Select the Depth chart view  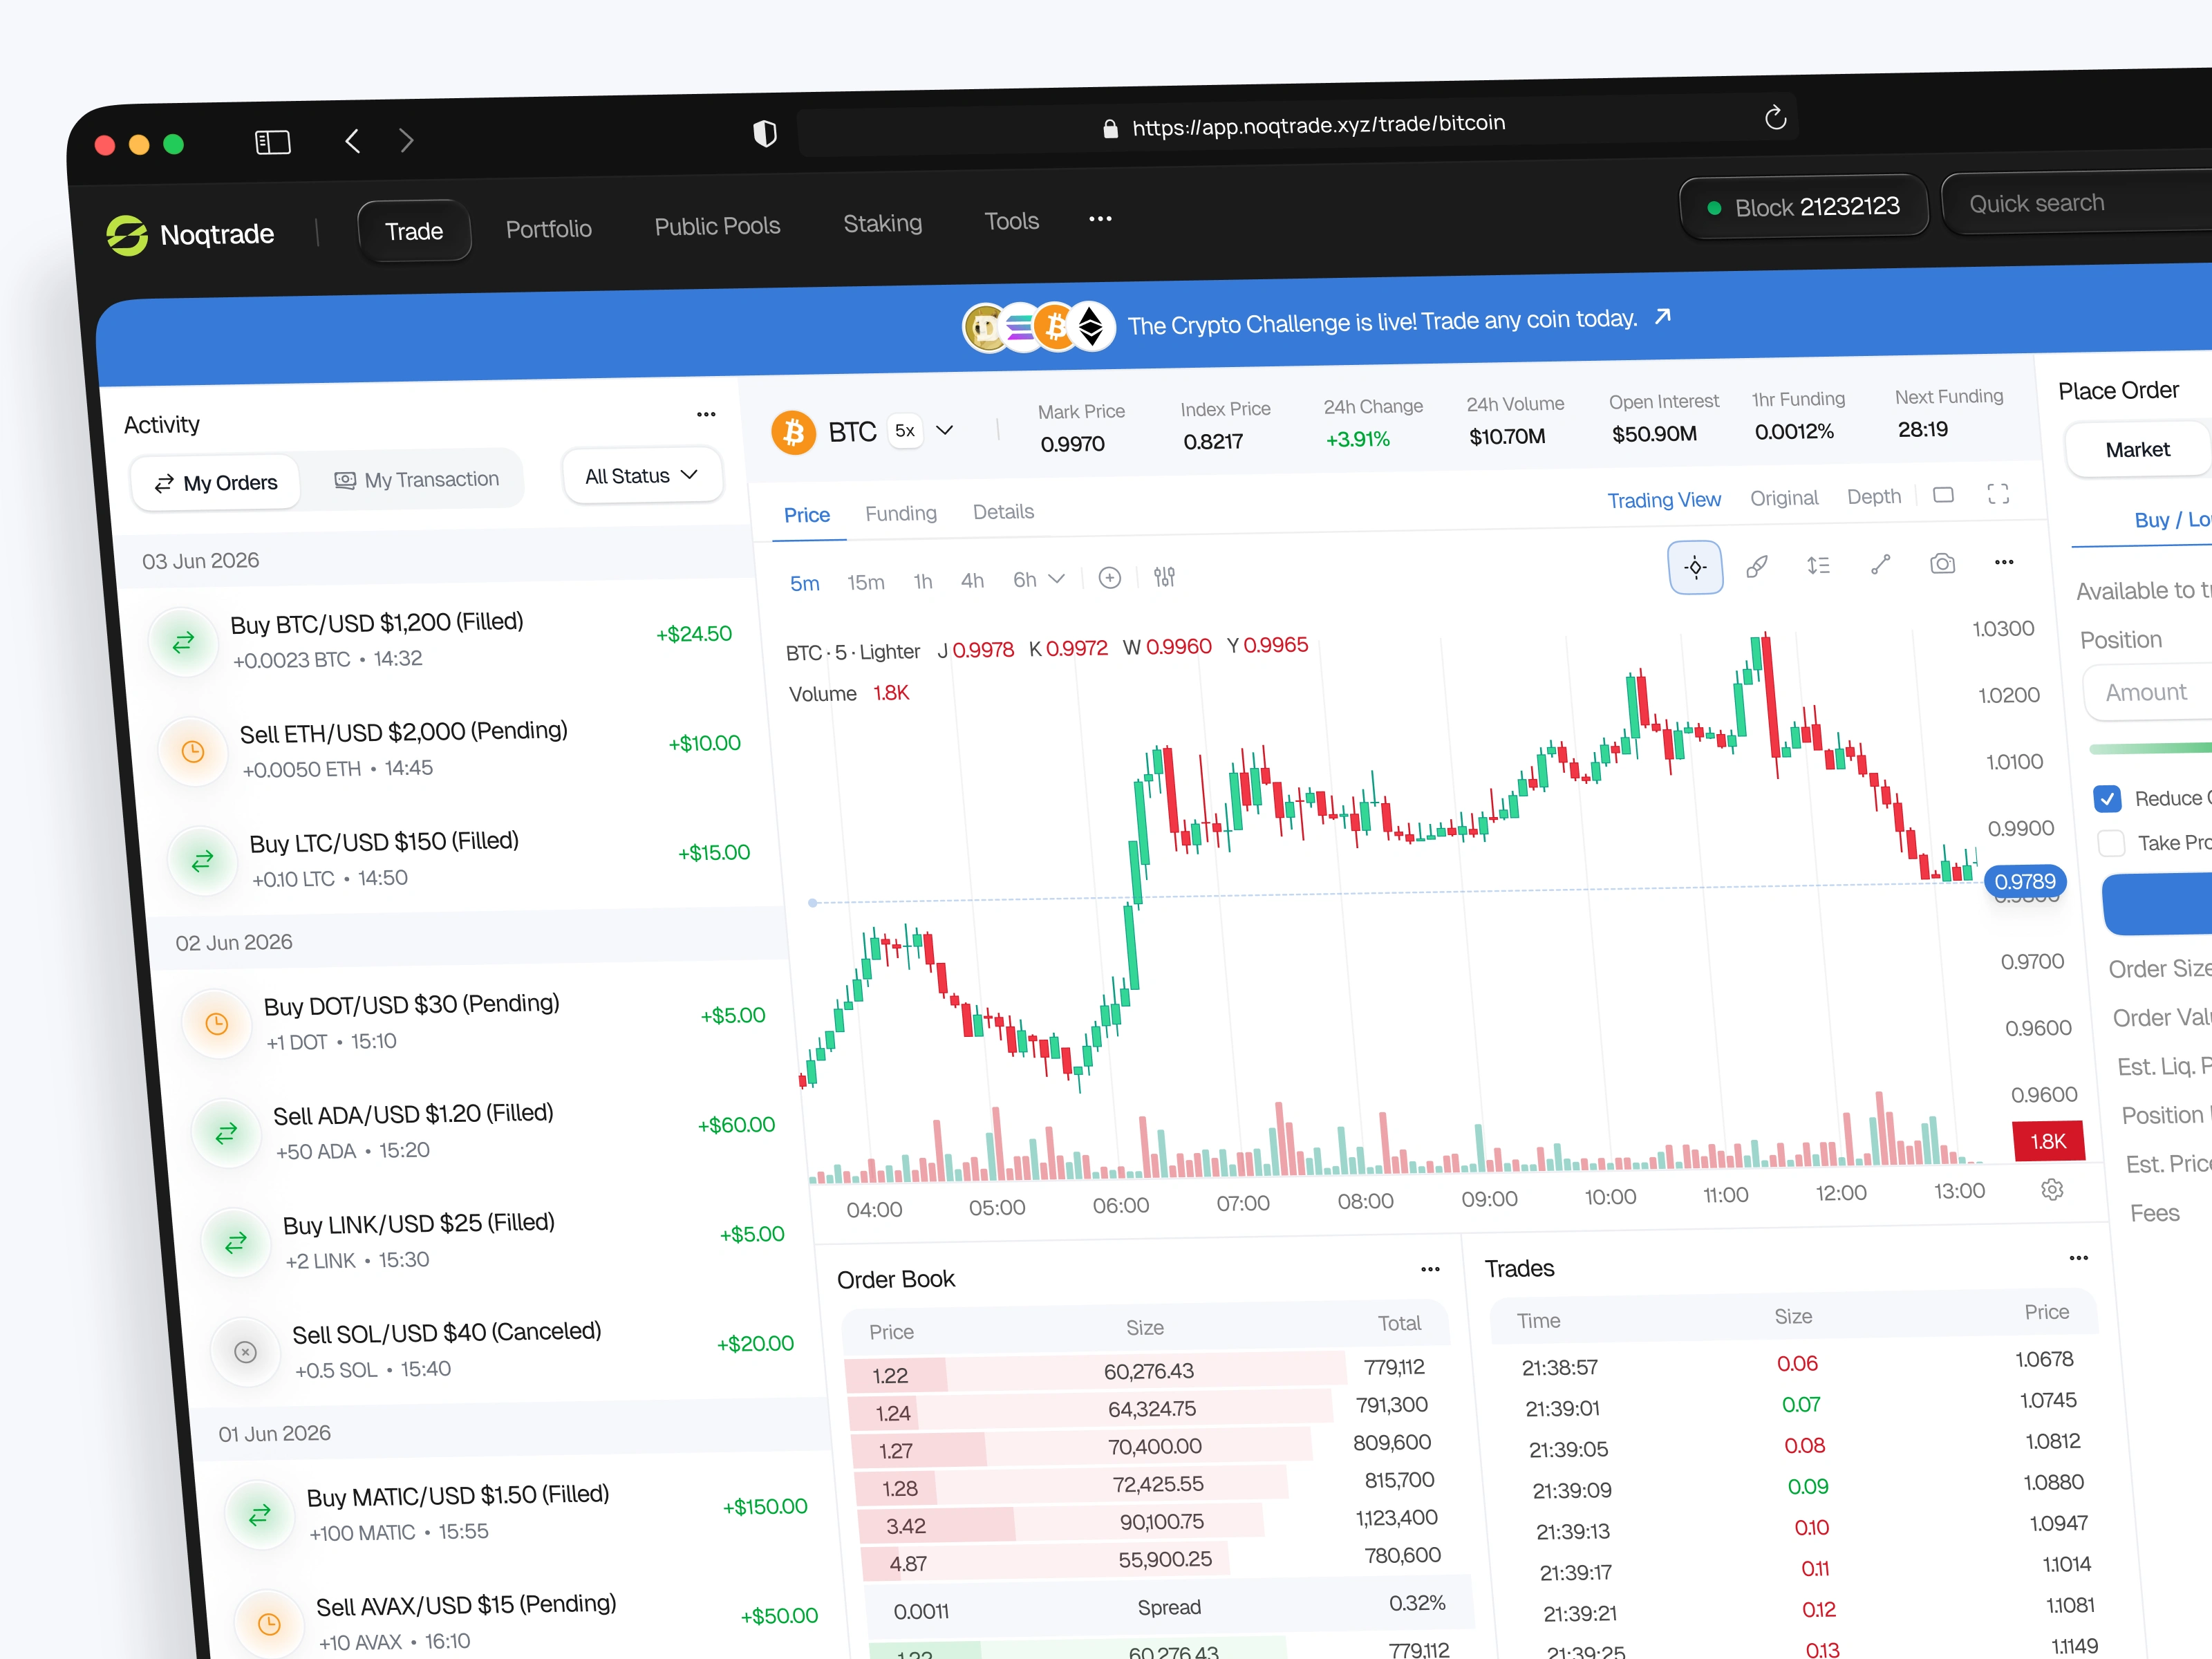(x=1873, y=497)
